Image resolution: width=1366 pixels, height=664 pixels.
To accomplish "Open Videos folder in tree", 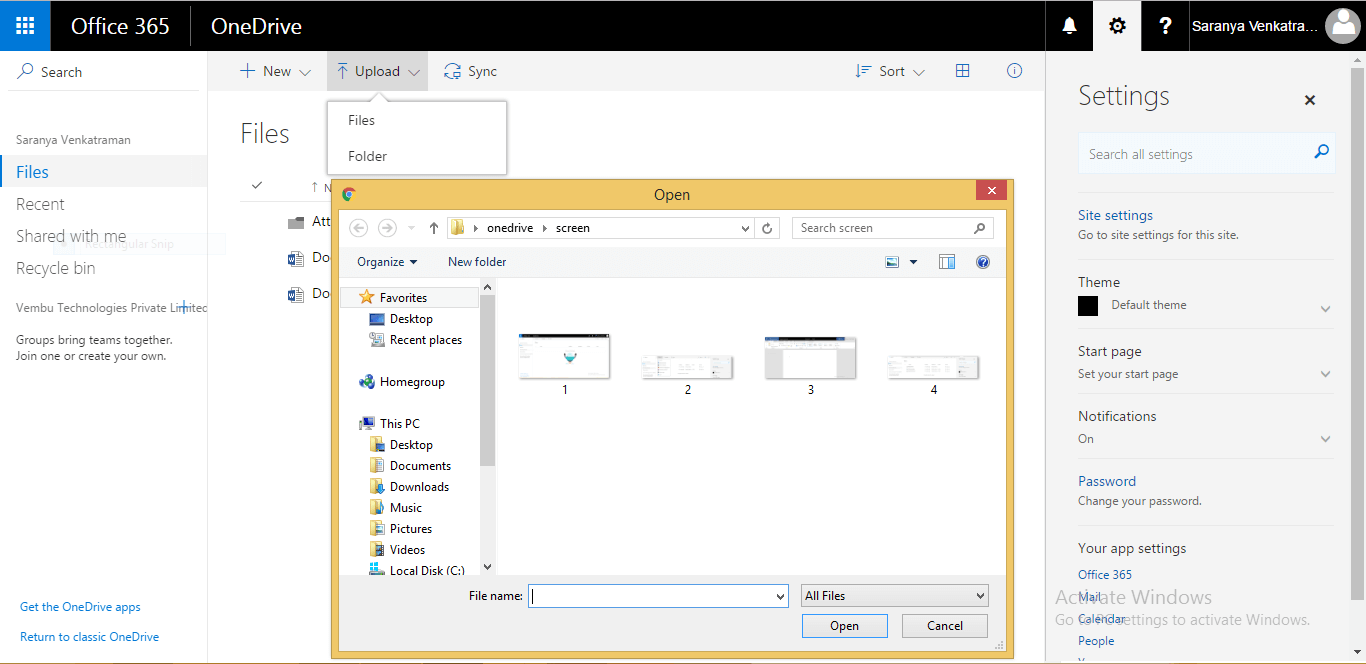I will point(407,550).
